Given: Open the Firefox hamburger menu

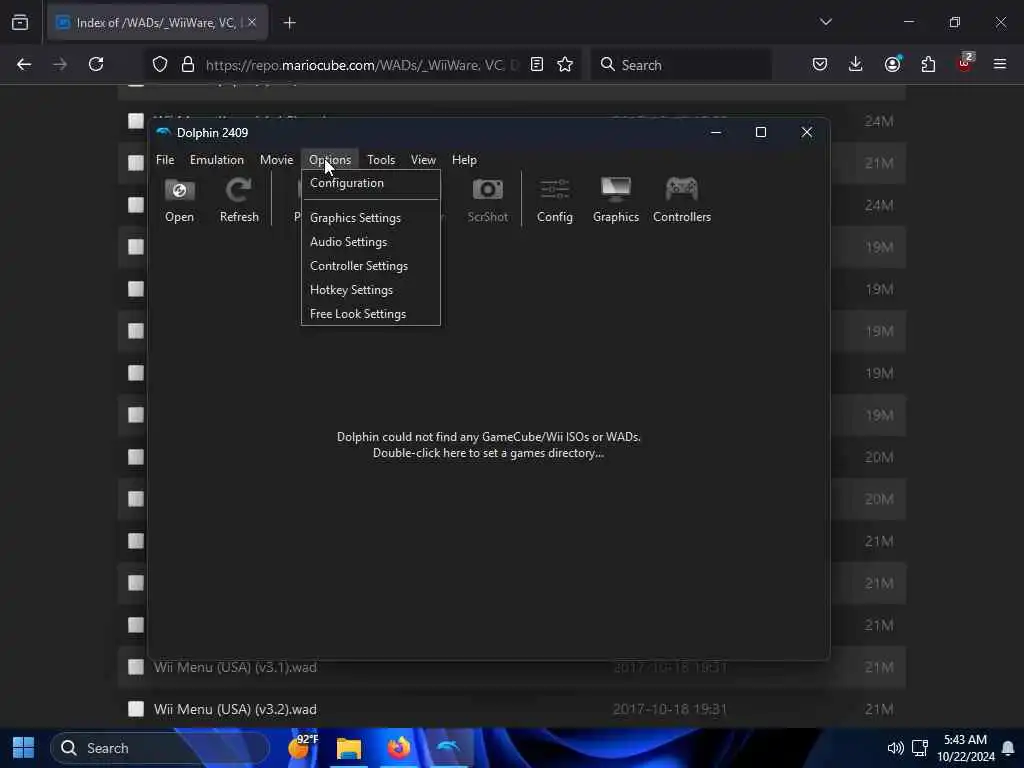Looking at the screenshot, I should 1000,64.
